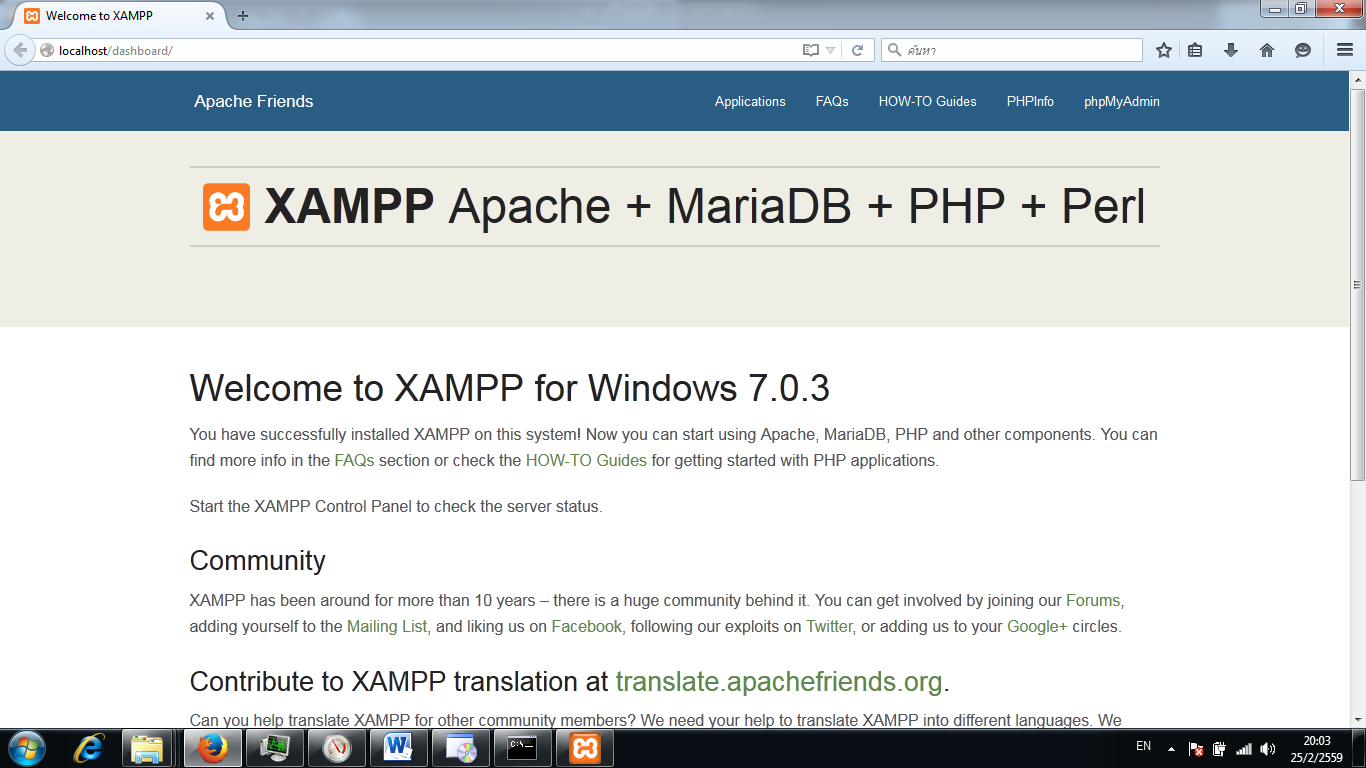Image resolution: width=1366 pixels, height=768 pixels.
Task: Click the globe site identity icon
Action: point(46,50)
